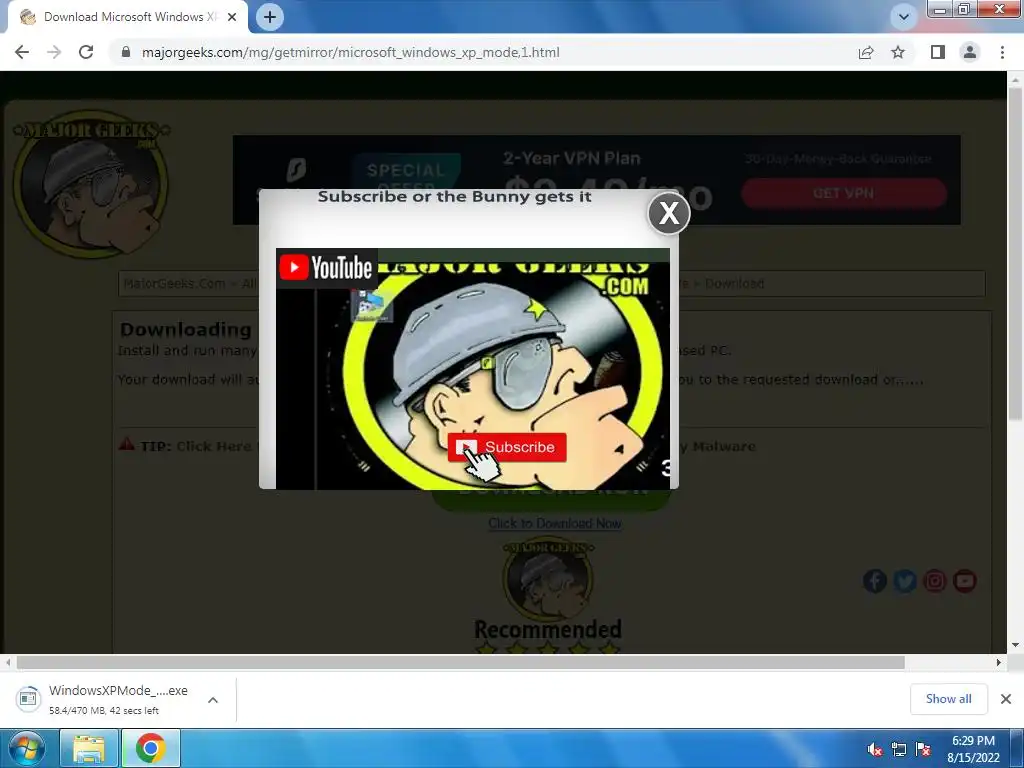The width and height of the screenshot is (1024, 768).
Task: Open MajorGeeks Instagram icon
Action: pyautogui.click(x=935, y=581)
